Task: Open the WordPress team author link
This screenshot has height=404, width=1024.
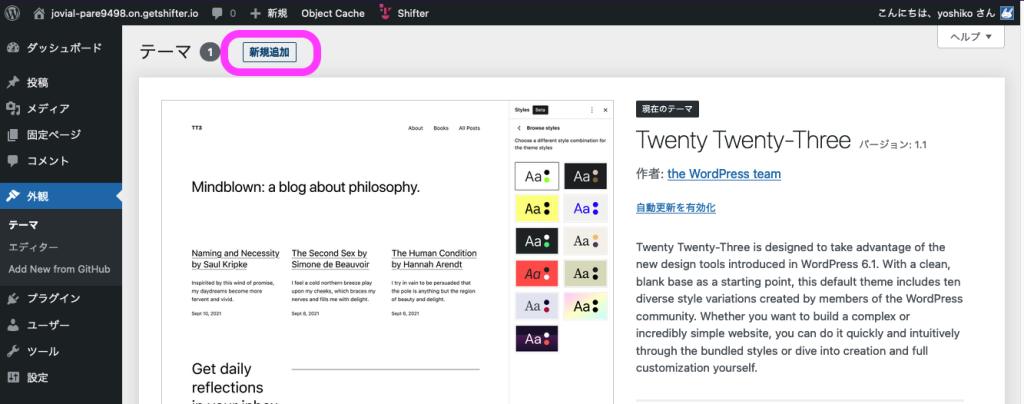Action: tap(724, 174)
